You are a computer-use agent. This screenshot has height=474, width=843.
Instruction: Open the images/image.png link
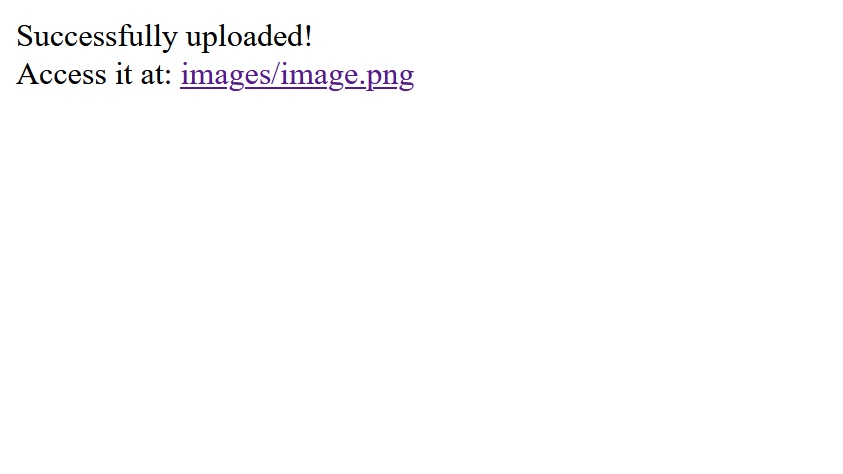pos(297,74)
